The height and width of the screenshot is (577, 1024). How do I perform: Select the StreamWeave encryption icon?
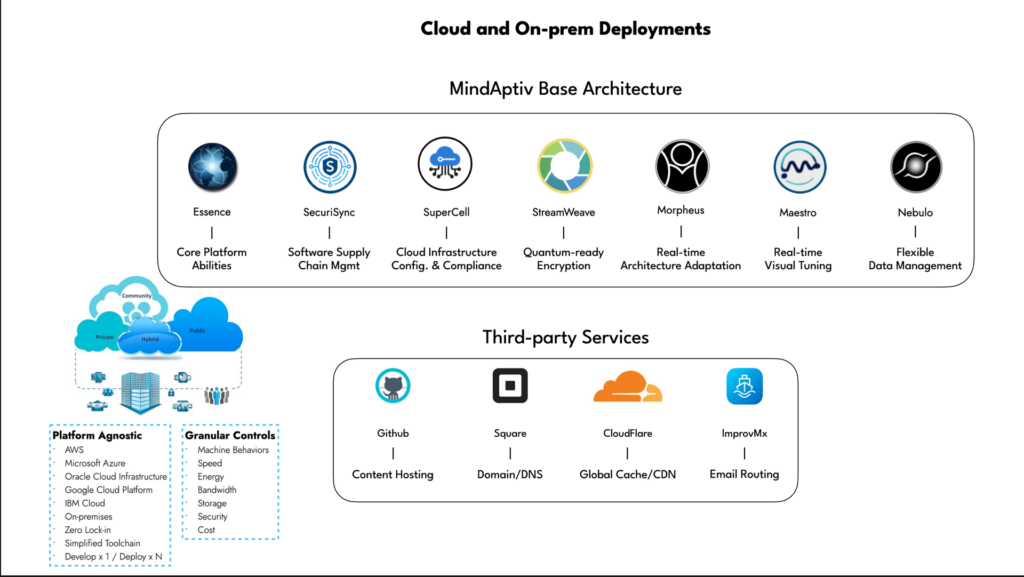coord(564,165)
